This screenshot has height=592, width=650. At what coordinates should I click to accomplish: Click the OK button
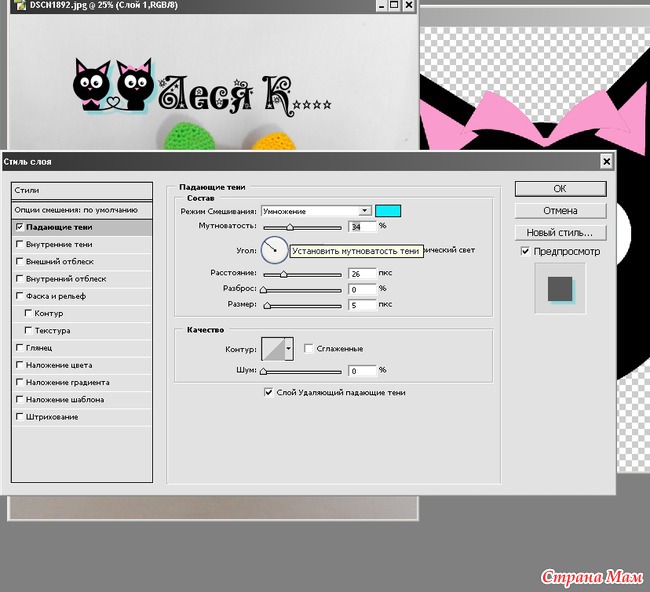[x=559, y=188]
